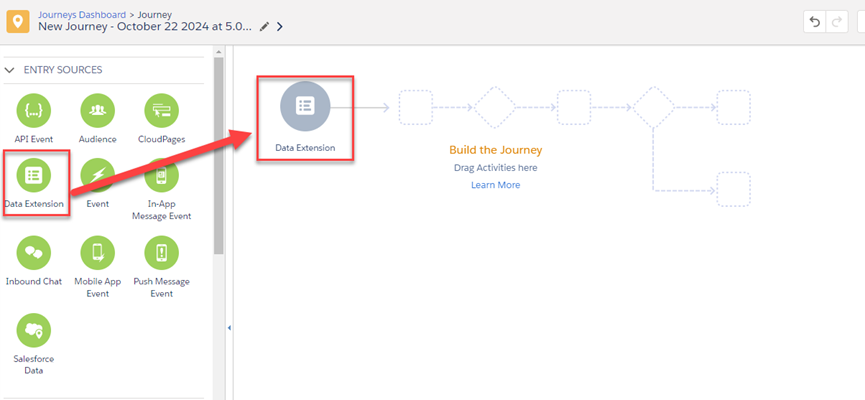Click the Redo arrow button

point(837,22)
